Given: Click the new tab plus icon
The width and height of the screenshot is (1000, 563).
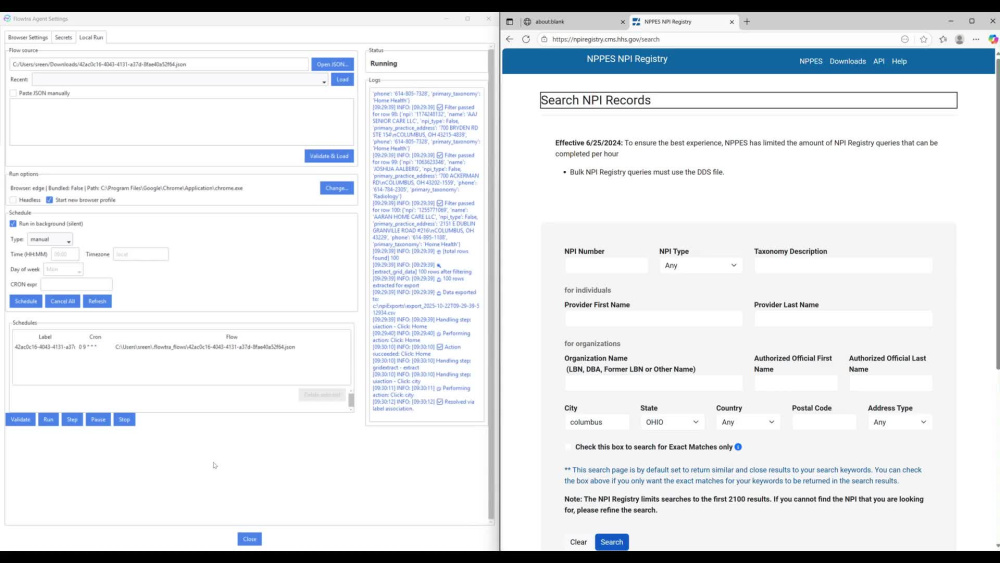Looking at the screenshot, I should point(747,22).
